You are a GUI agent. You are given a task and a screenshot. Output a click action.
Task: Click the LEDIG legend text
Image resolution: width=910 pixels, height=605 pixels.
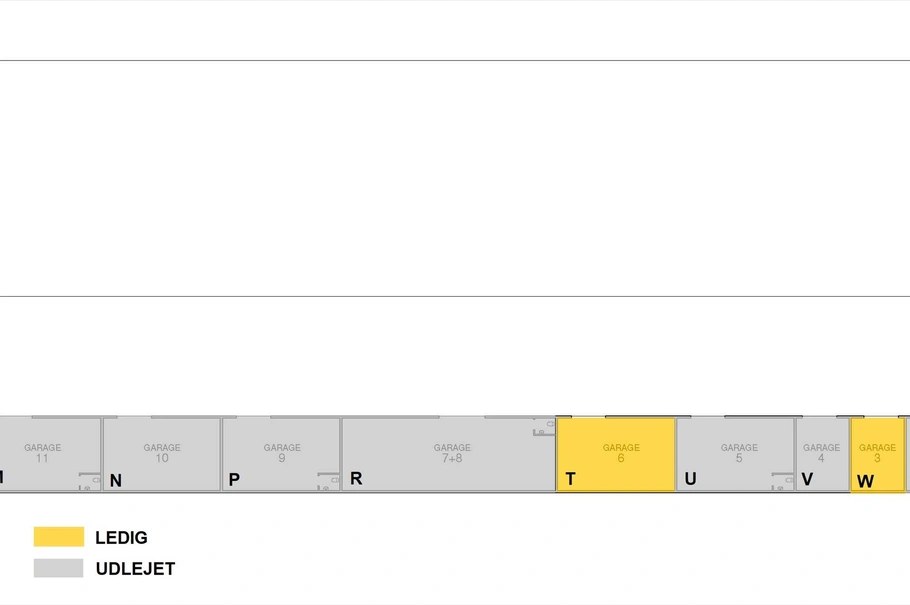pyautogui.click(x=121, y=538)
